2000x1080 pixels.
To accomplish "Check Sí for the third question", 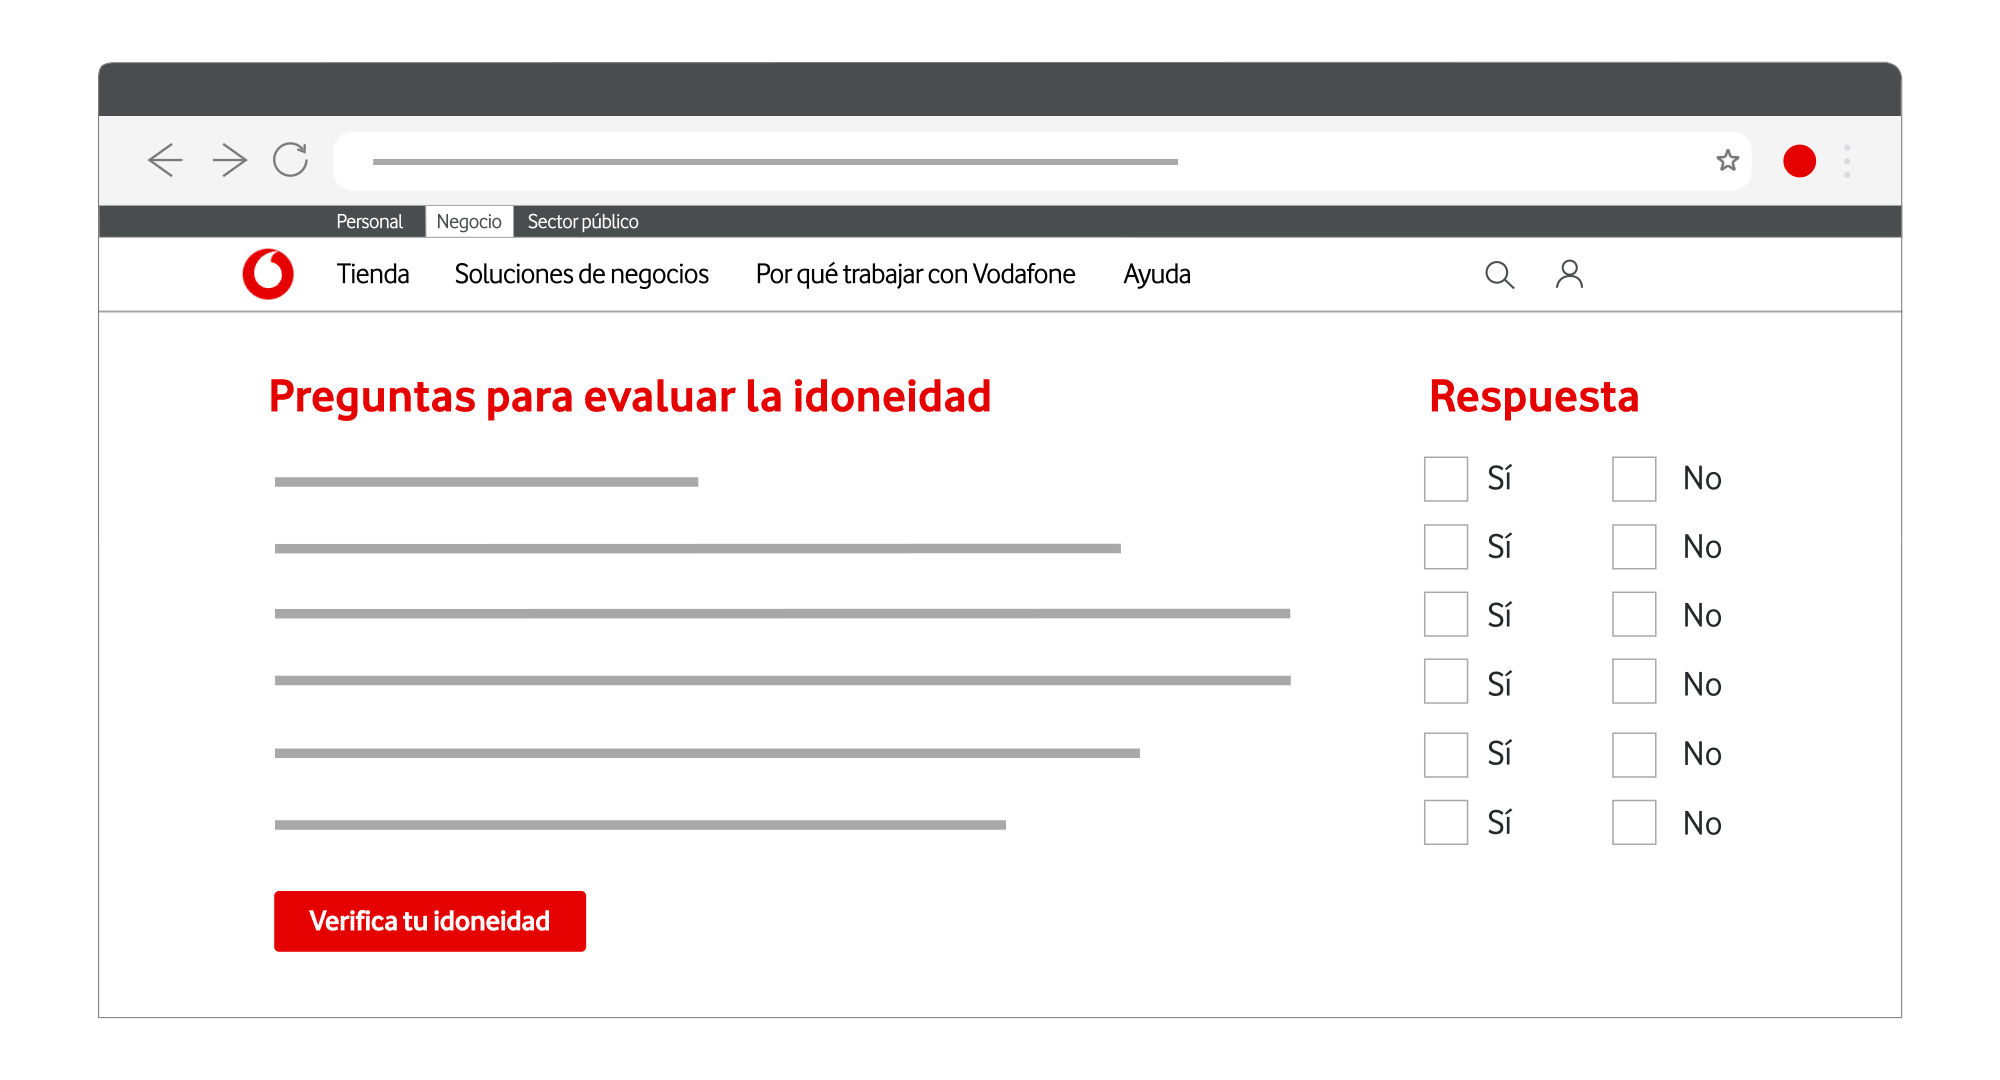I will (x=1446, y=614).
